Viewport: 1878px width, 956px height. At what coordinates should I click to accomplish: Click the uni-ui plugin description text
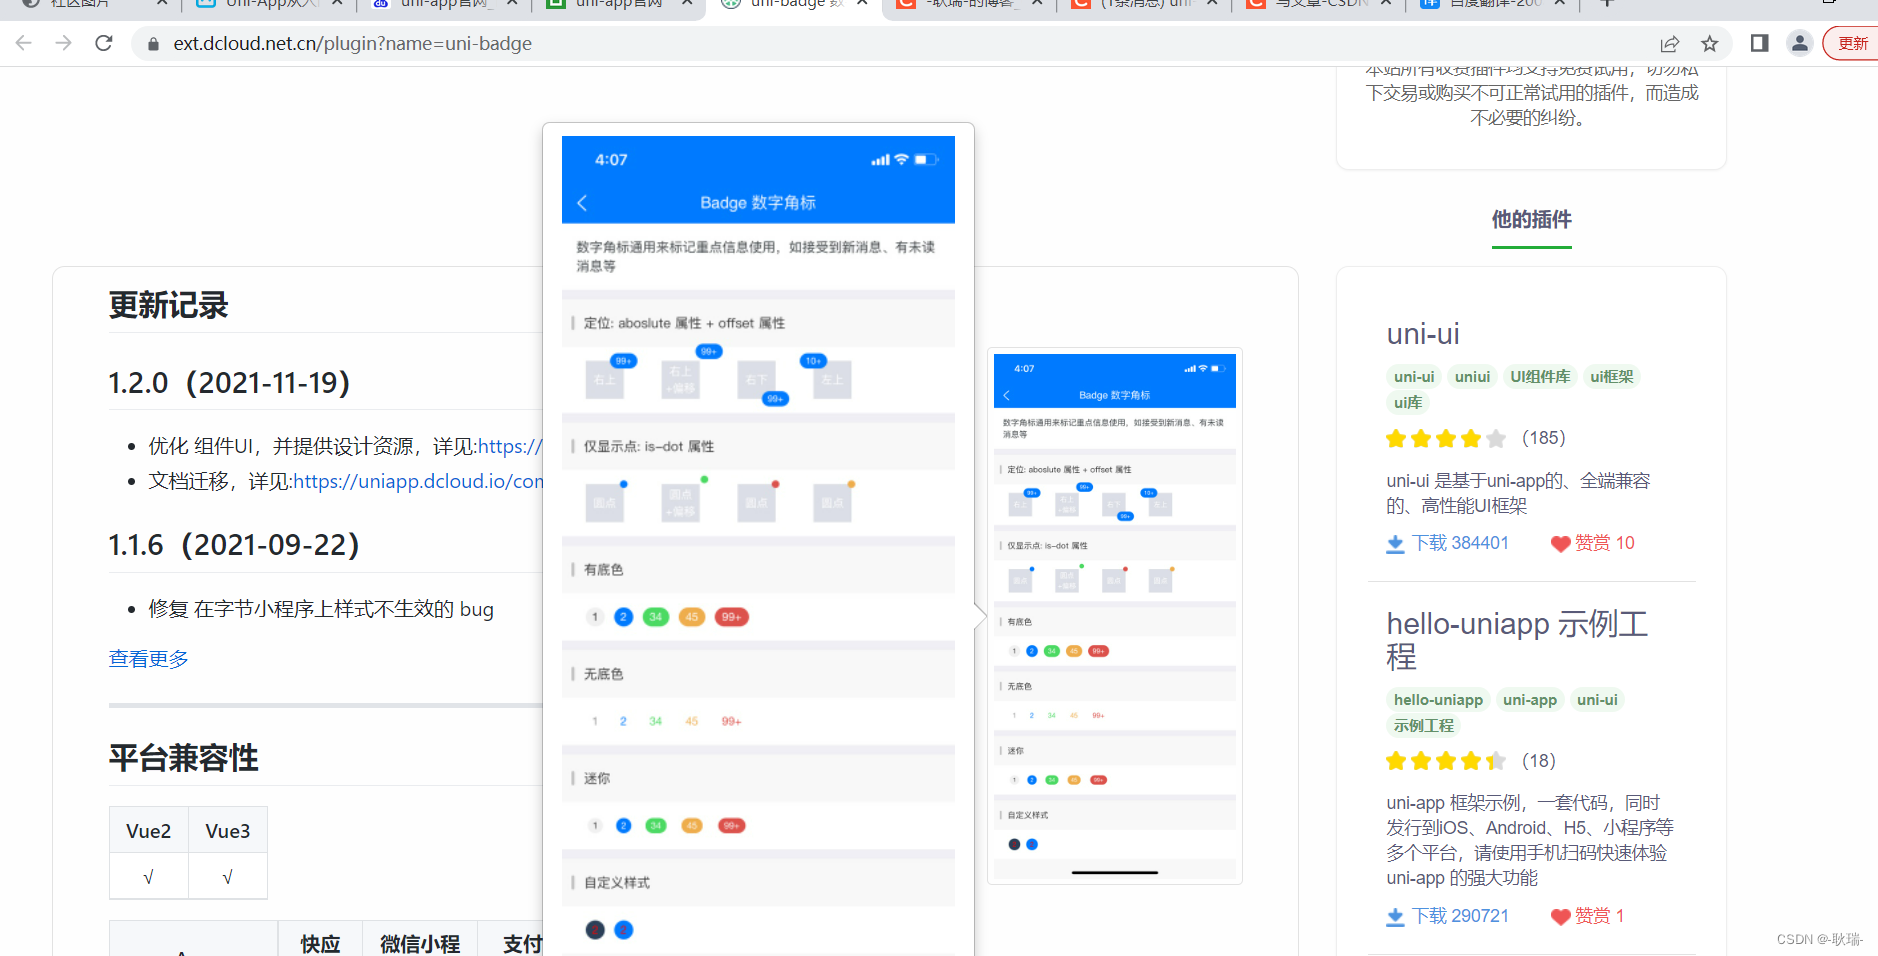(x=1518, y=493)
